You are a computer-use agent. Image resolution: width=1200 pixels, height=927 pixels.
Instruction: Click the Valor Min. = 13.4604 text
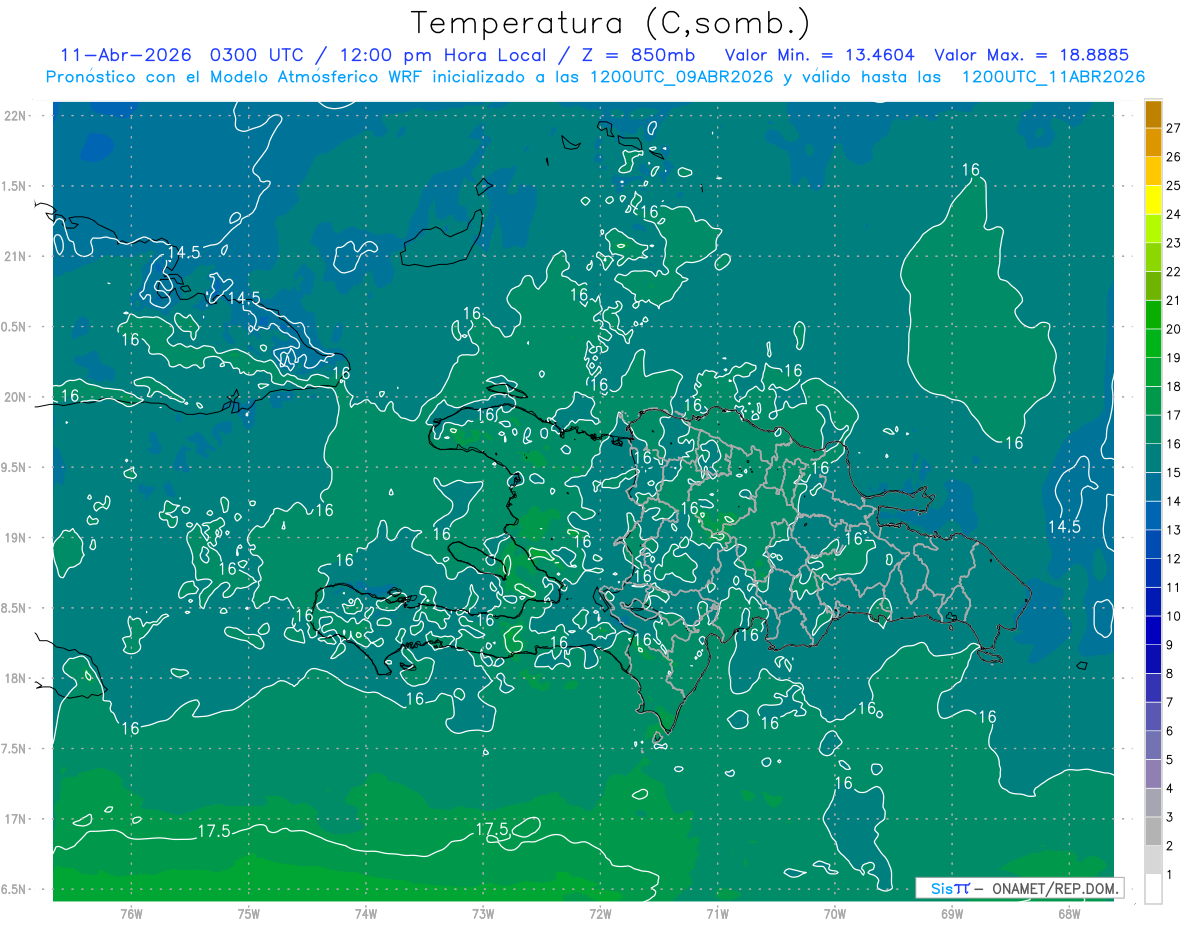(822, 55)
